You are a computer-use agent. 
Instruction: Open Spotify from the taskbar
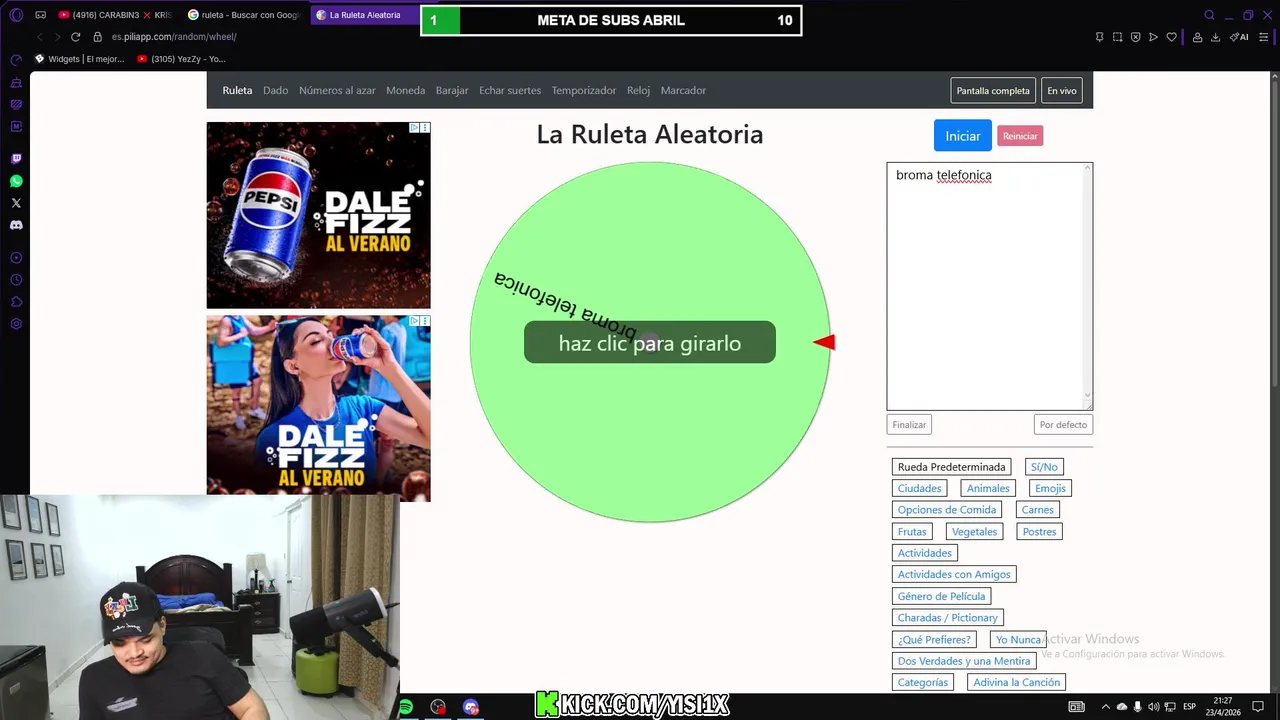[x=405, y=707]
